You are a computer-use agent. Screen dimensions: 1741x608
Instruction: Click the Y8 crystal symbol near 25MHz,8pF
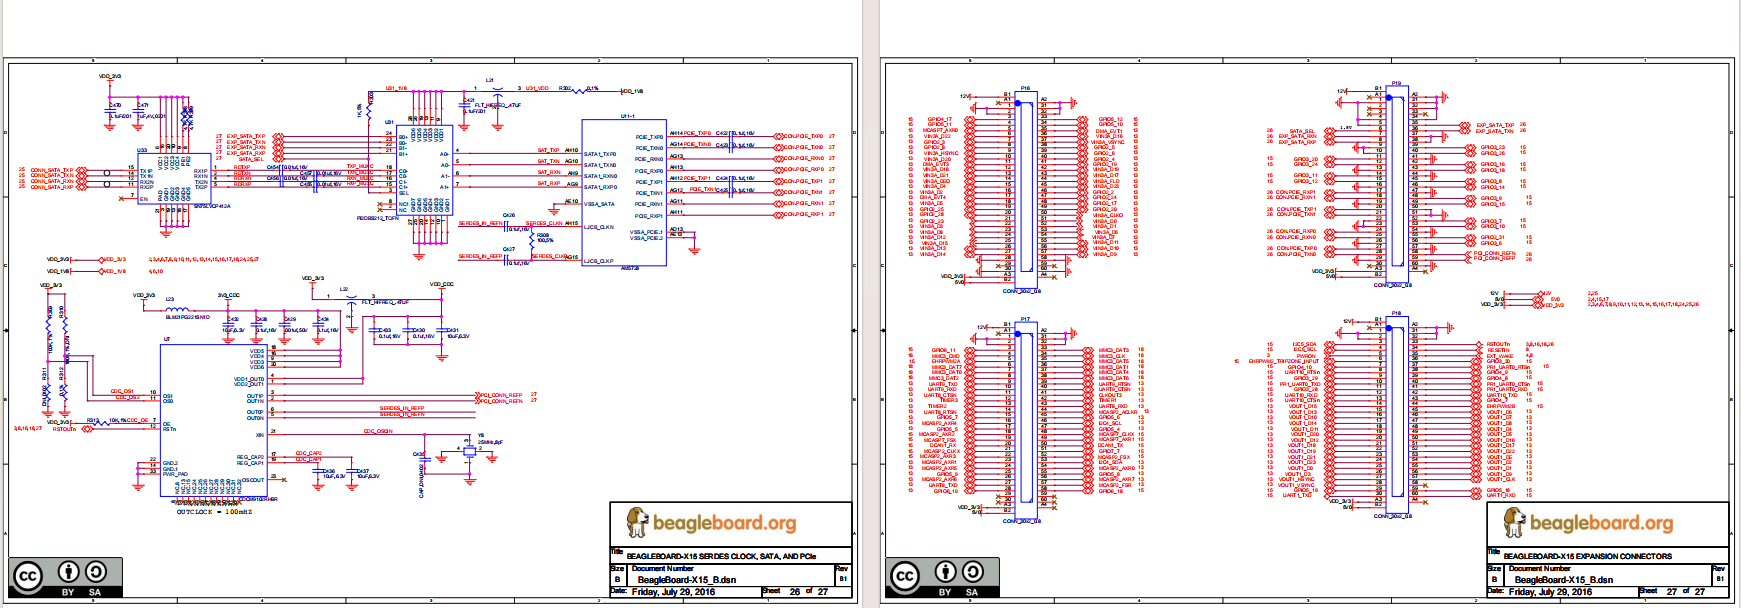point(470,450)
